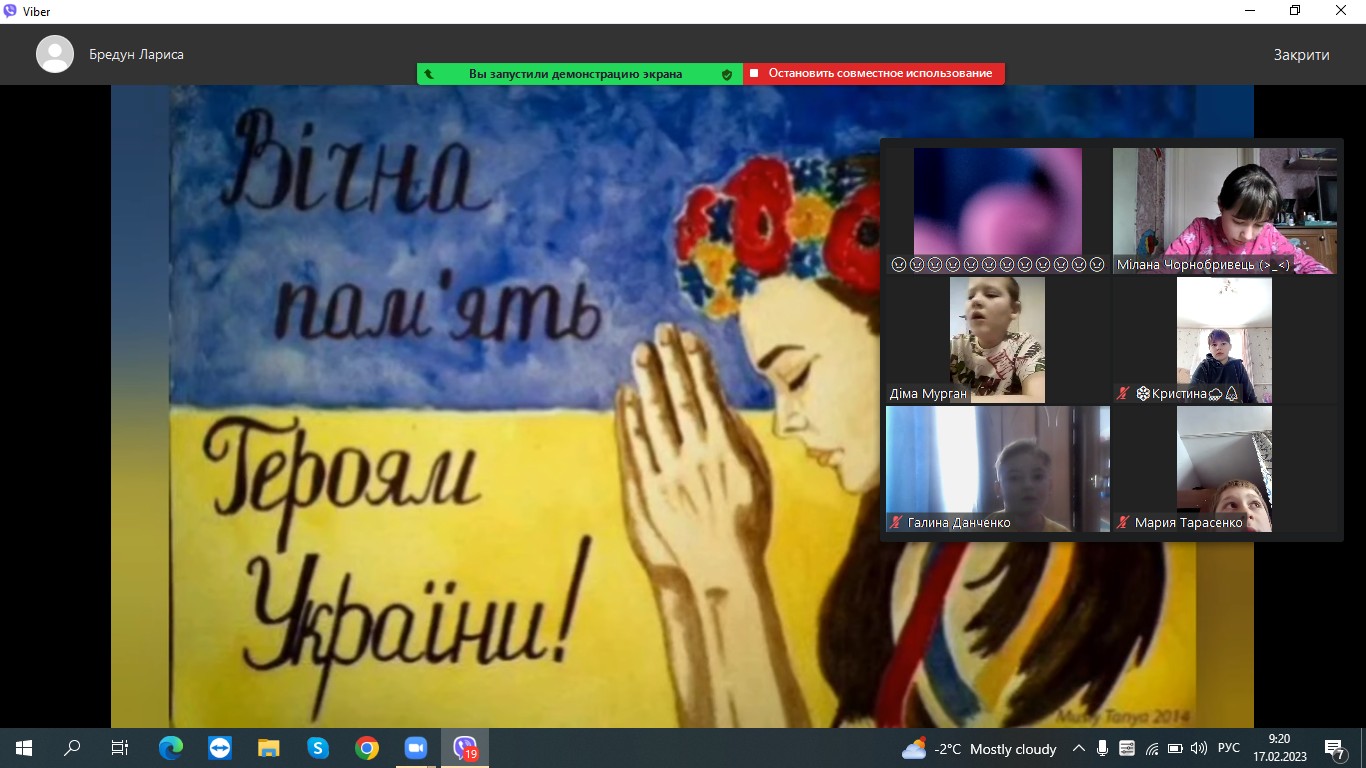
Task: Click the Бредун Лариса contact name
Action: click(136, 55)
